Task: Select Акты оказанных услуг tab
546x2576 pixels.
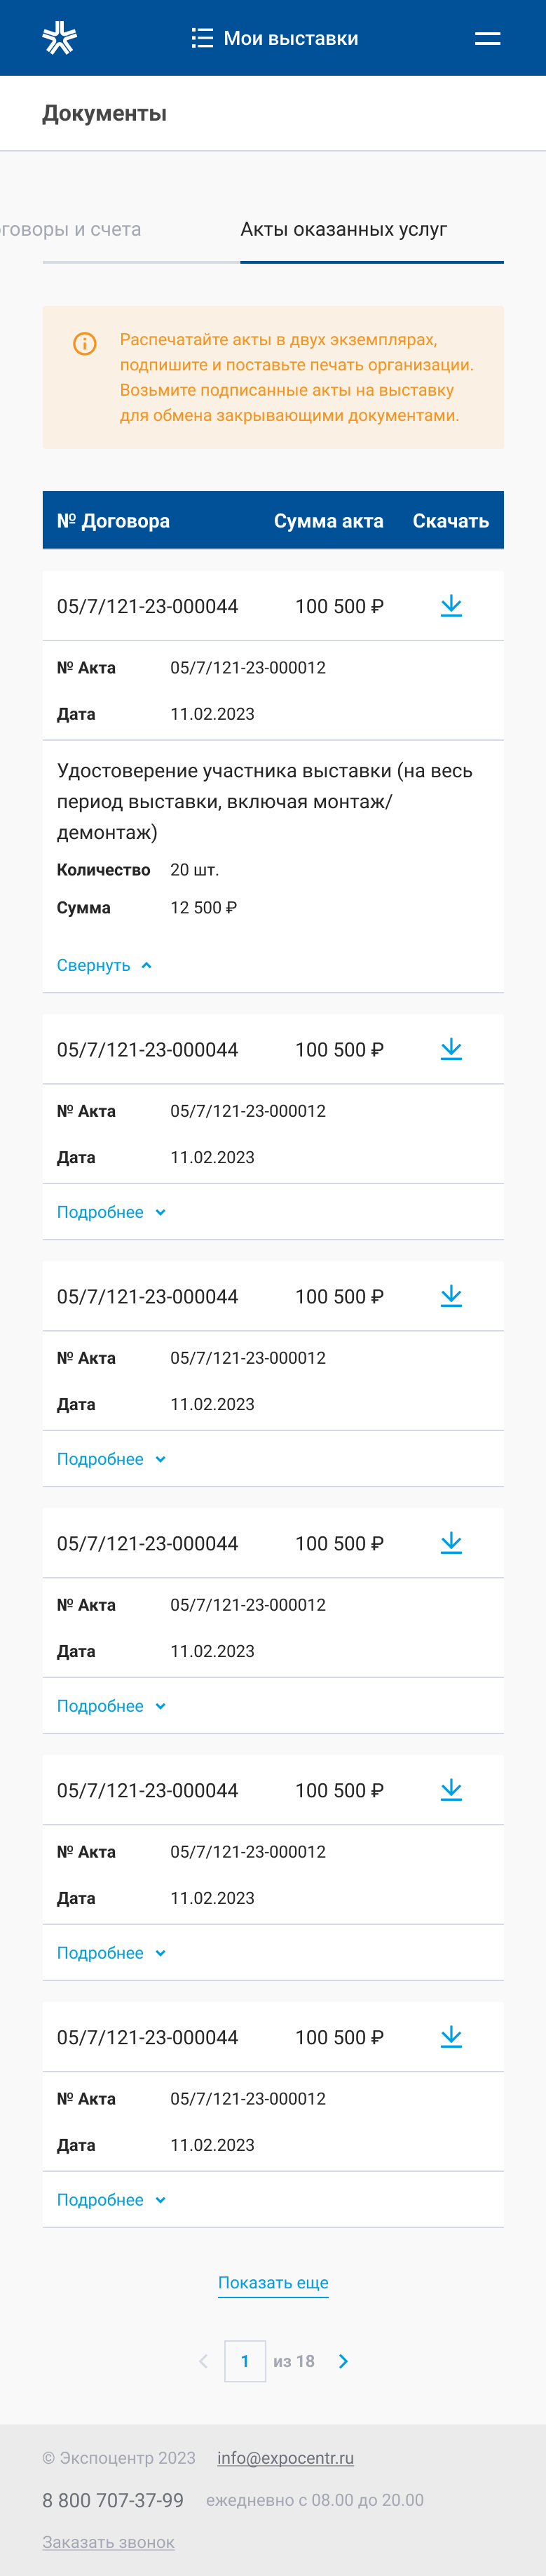Action: click(x=344, y=230)
